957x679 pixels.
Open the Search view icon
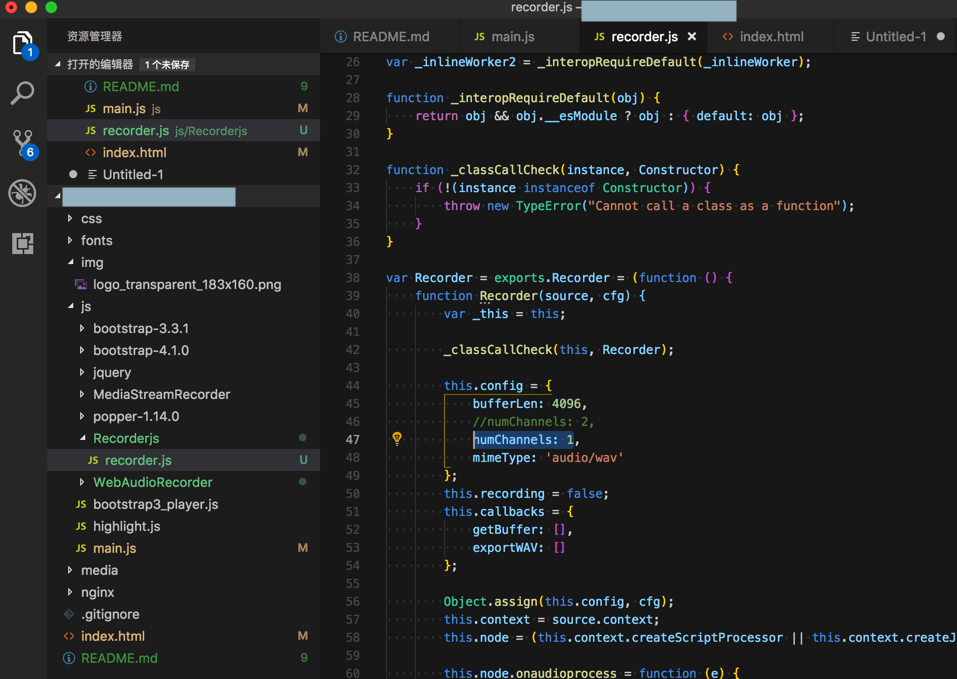point(22,93)
